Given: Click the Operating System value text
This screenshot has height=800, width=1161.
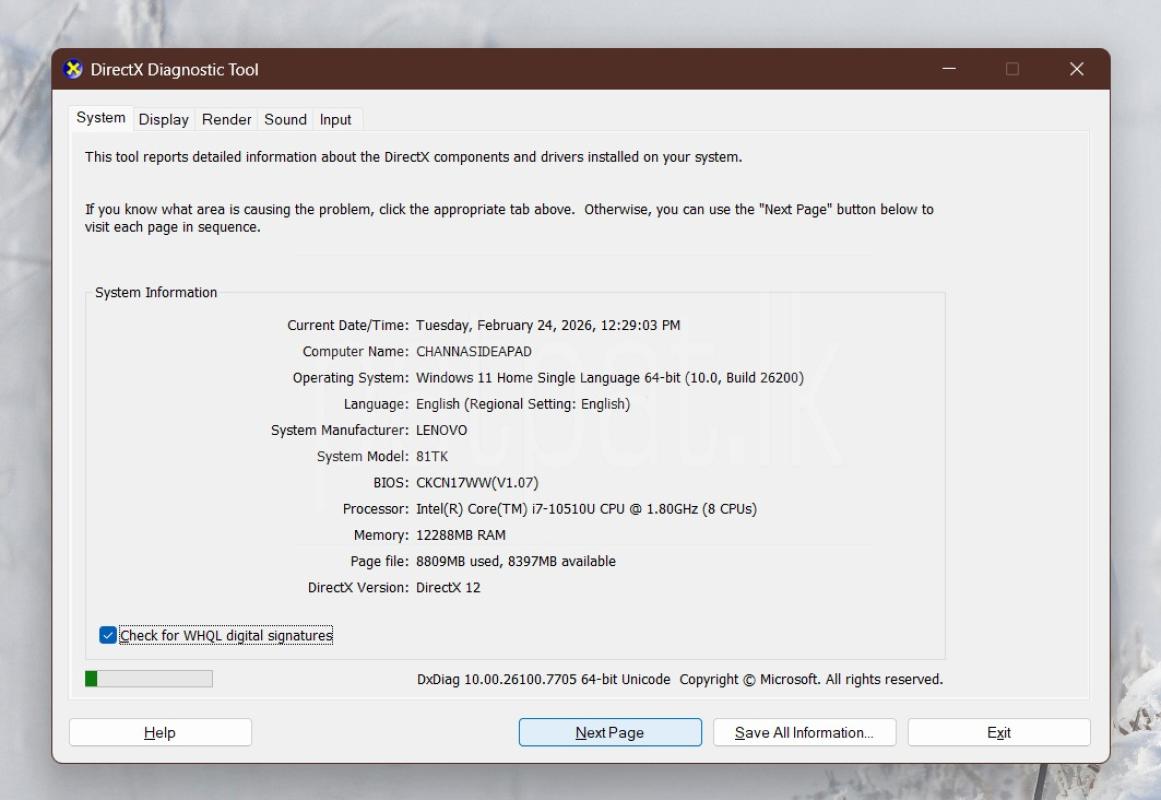Looking at the screenshot, I should [x=609, y=378].
